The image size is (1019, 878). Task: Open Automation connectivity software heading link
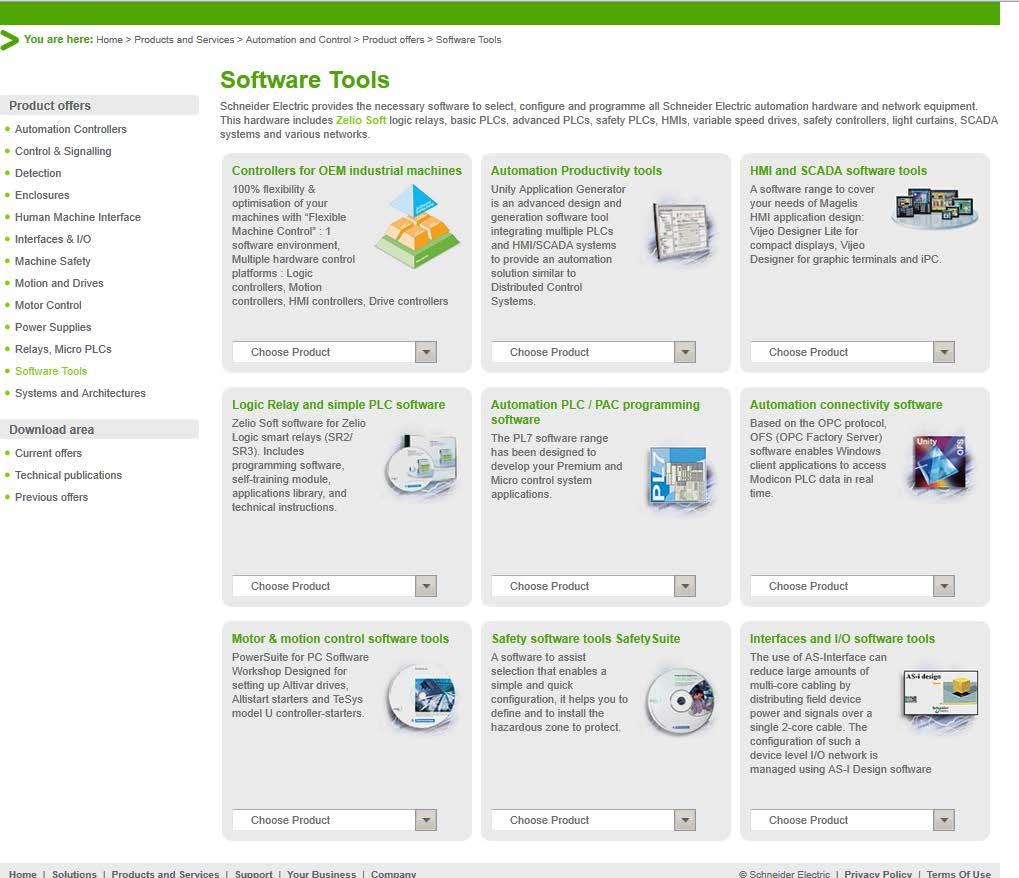(846, 405)
